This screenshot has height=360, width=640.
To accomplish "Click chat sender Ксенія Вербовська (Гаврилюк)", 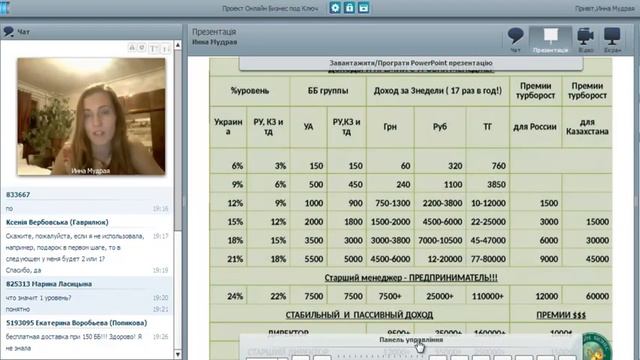I will [57, 222].
